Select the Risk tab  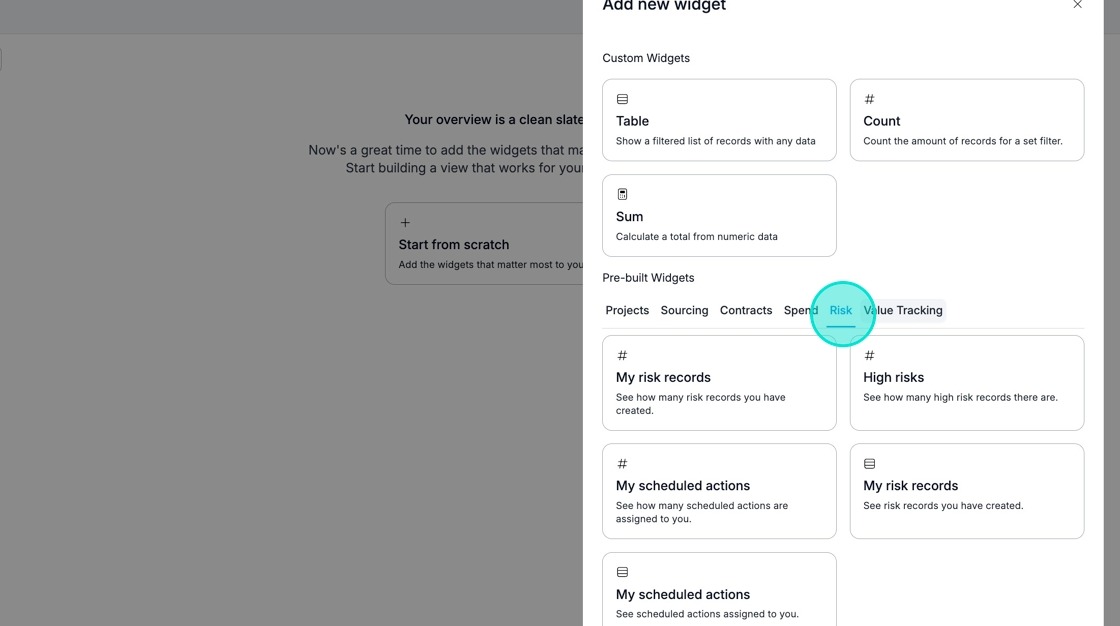(841, 310)
